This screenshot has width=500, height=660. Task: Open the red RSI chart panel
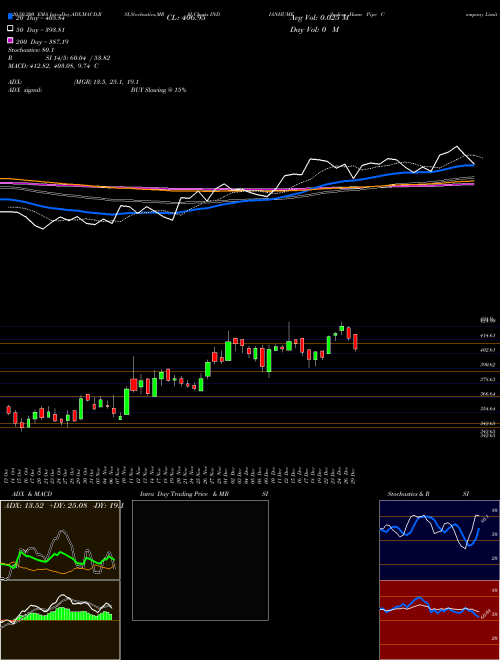click(439, 620)
